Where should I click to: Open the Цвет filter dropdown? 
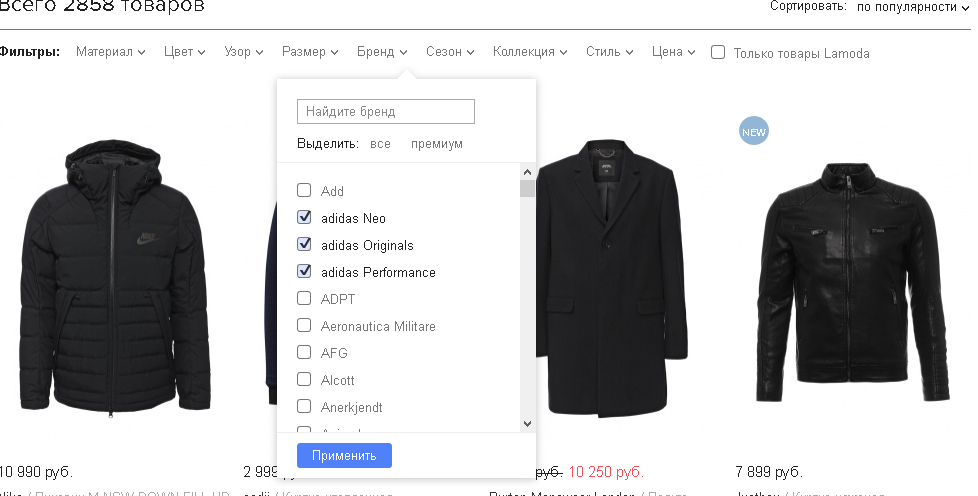(x=185, y=52)
